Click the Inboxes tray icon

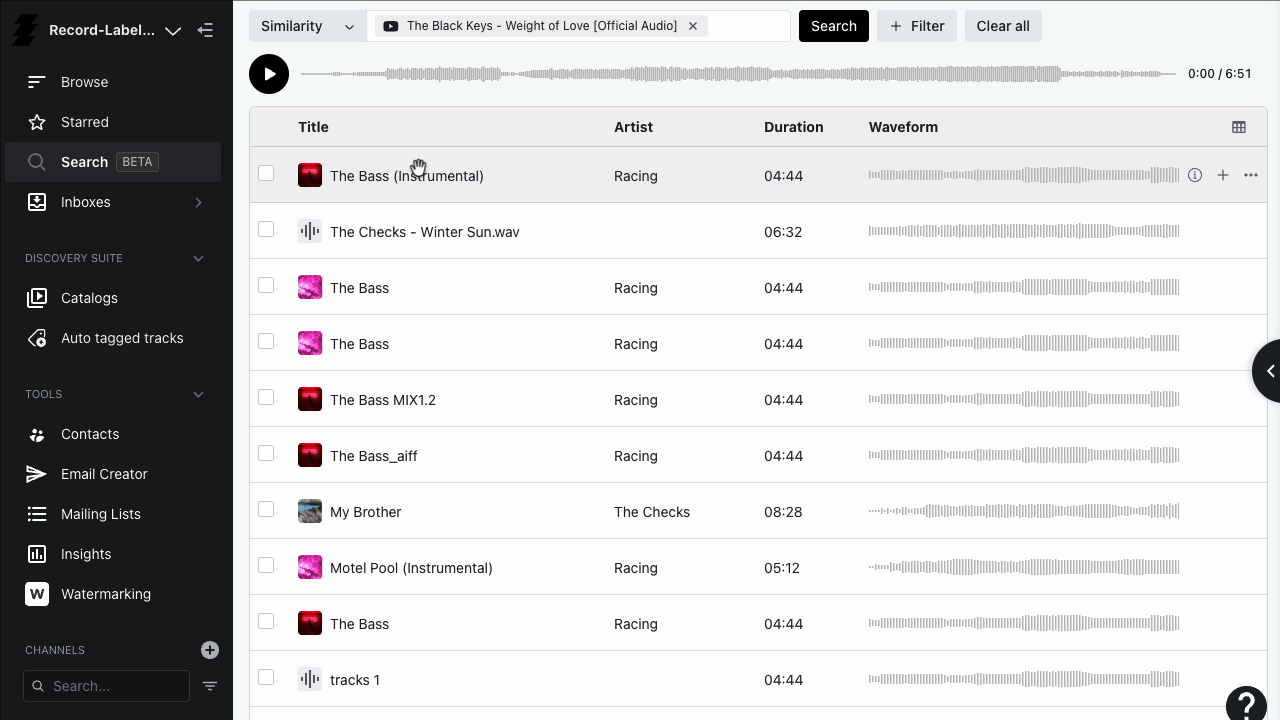(37, 202)
